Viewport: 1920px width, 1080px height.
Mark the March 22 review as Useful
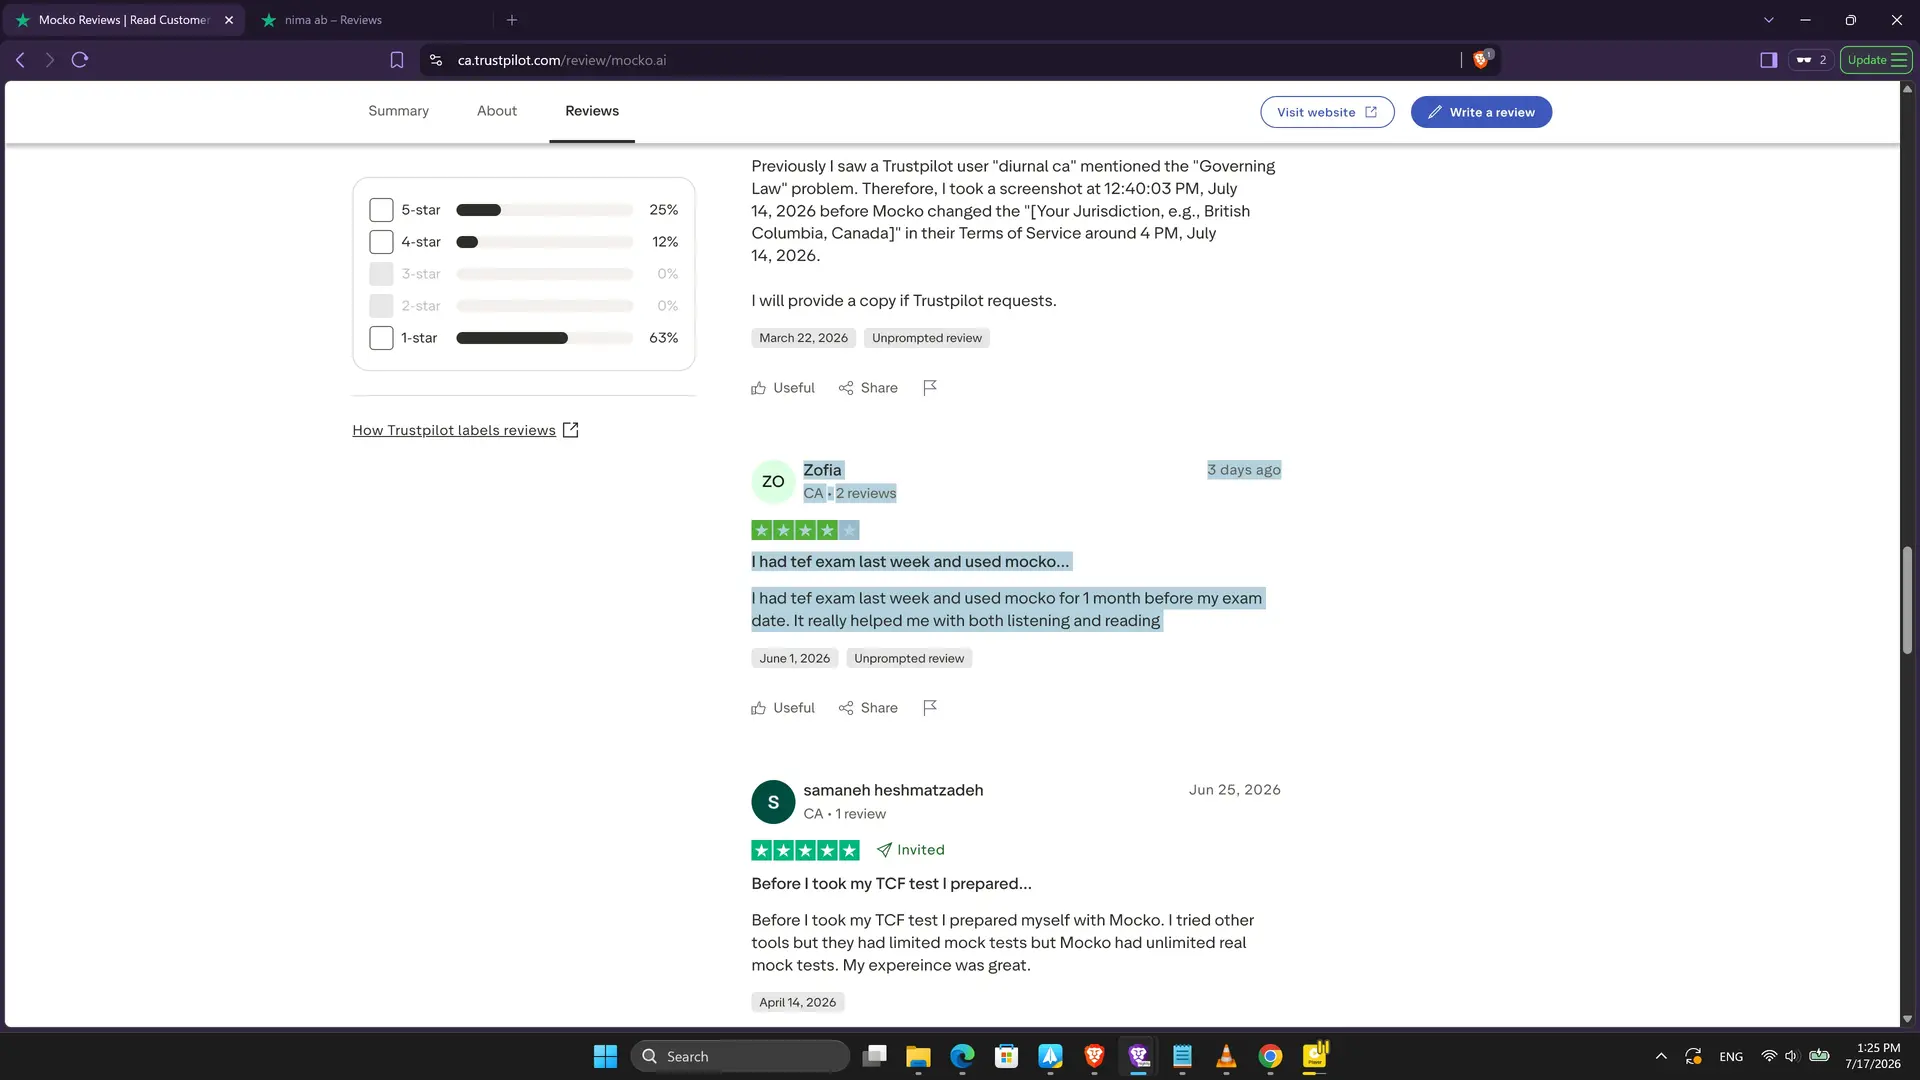(783, 388)
